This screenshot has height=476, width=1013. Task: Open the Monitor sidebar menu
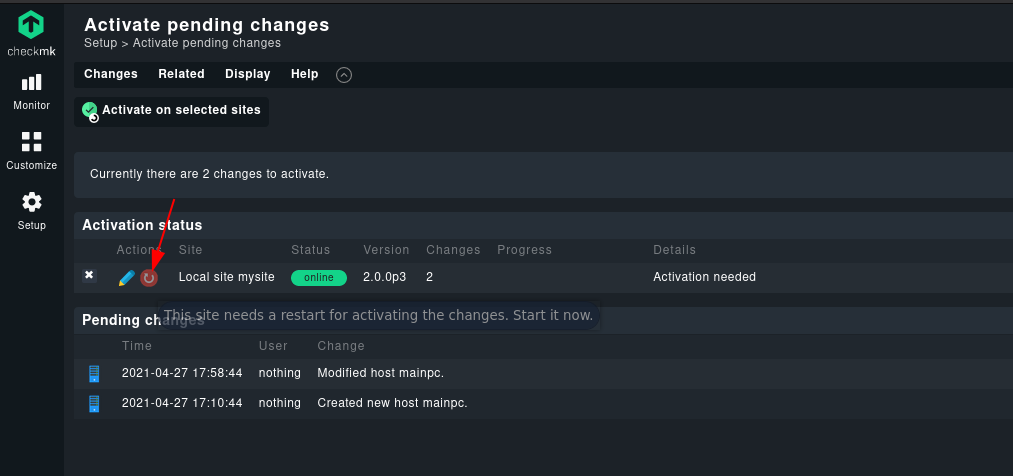pos(31,92)
